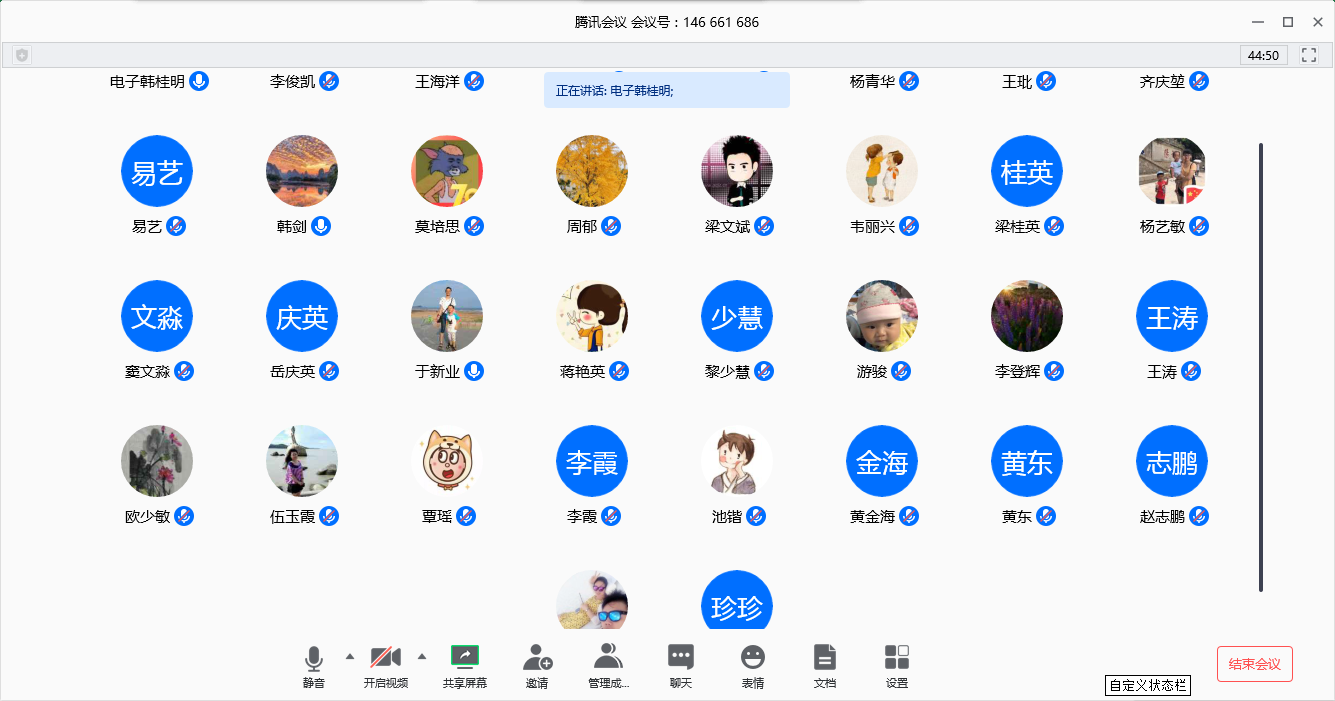
Task: Turn on the camera (开启视频)
Action: (x=386, y=658)
